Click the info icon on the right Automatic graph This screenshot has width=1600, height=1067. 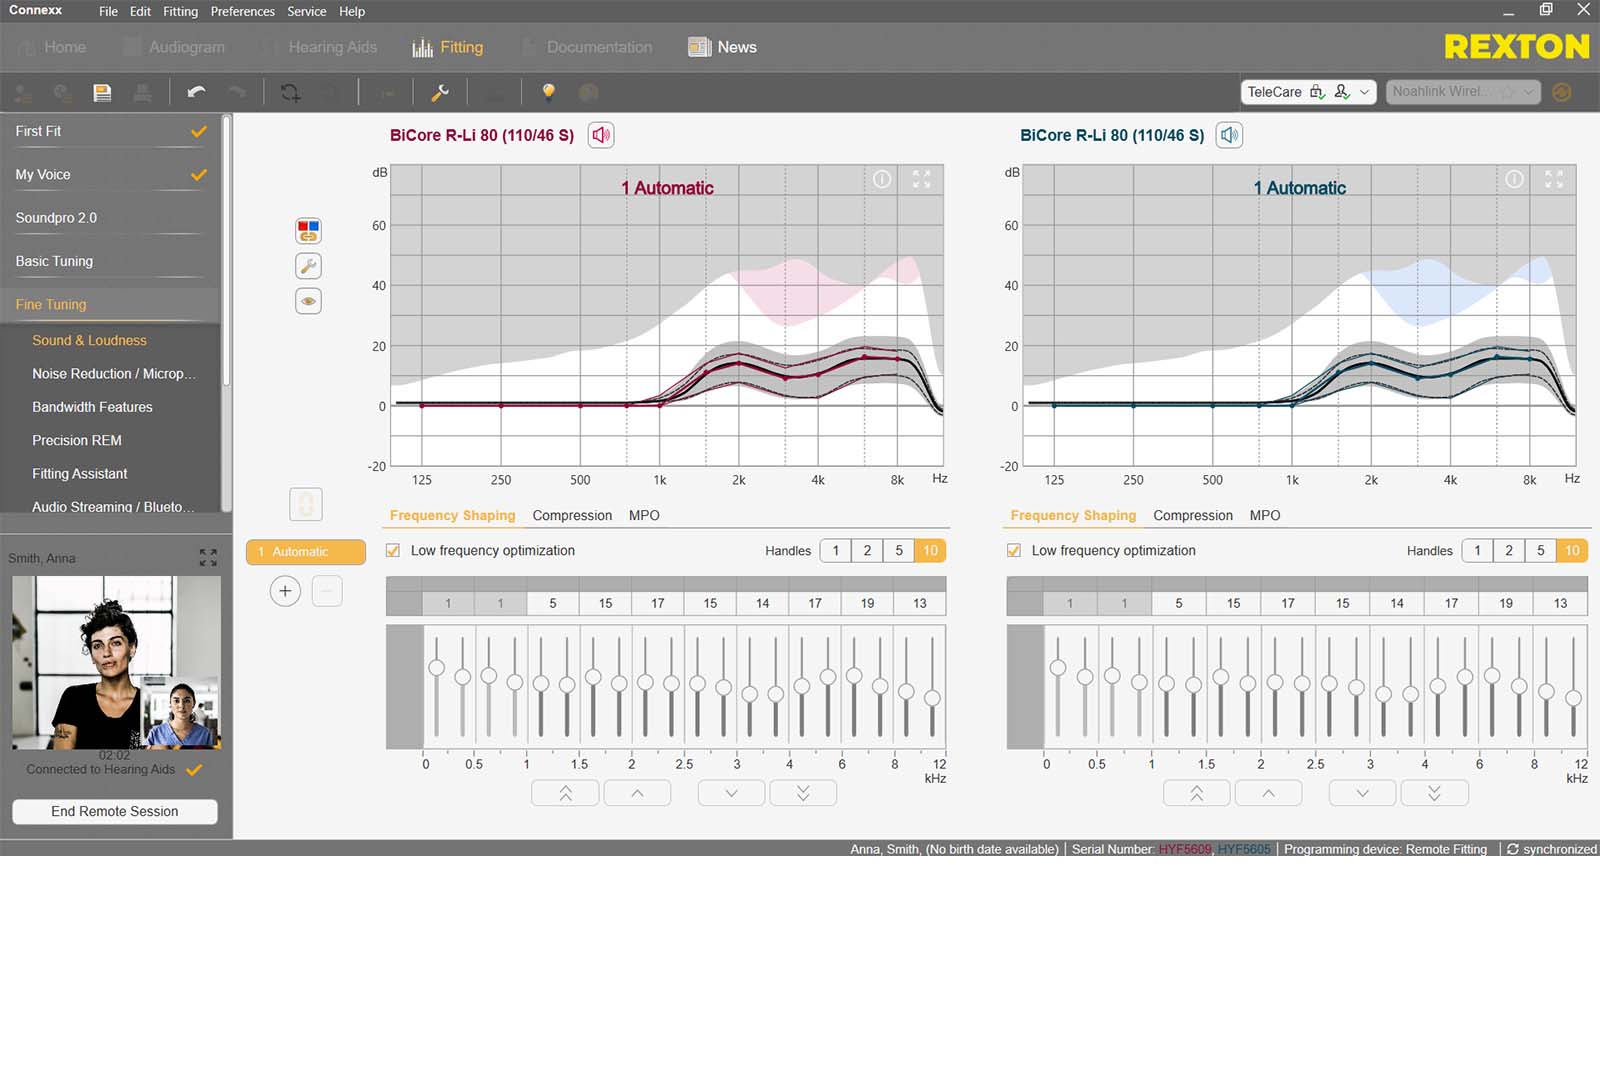tap(1513, 179)
